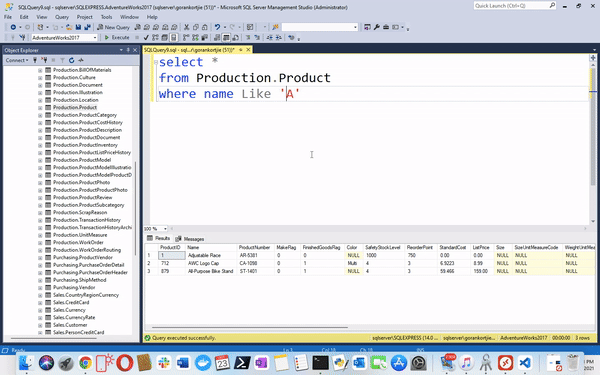
Task: Click the Save All icon
Action: [x=87, y=27]
